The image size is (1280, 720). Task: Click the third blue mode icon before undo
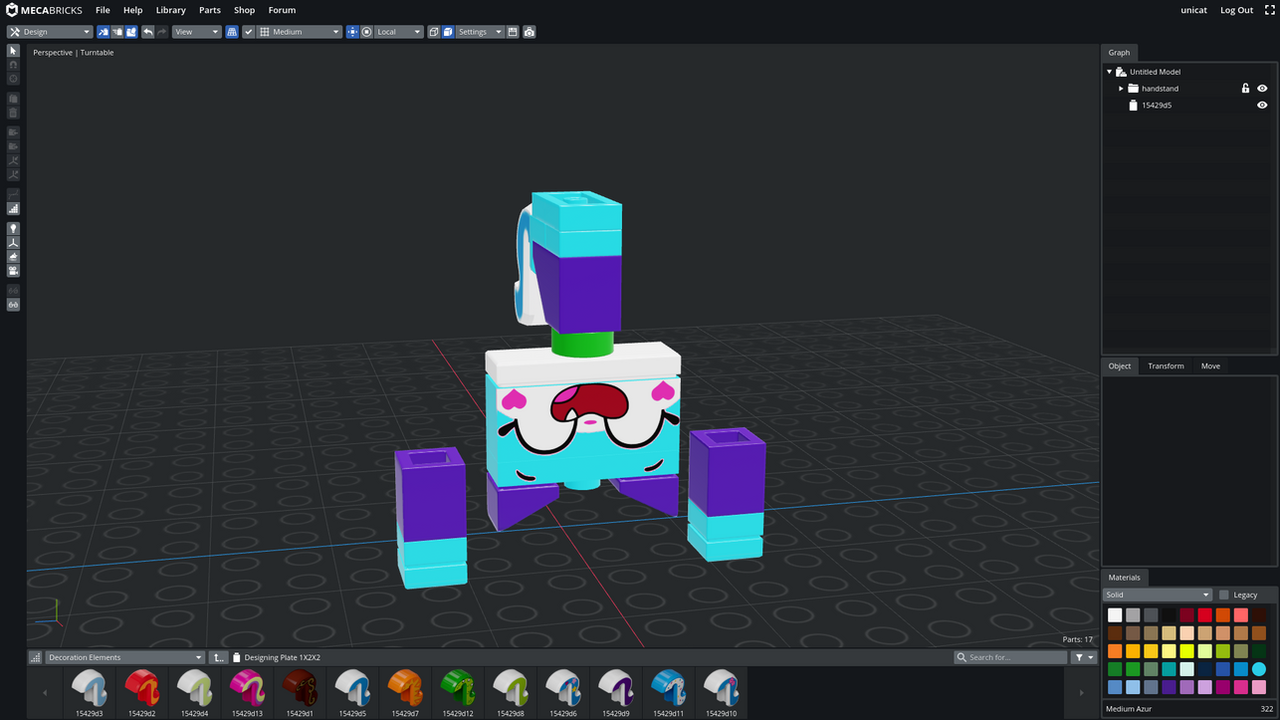(131, 32)
